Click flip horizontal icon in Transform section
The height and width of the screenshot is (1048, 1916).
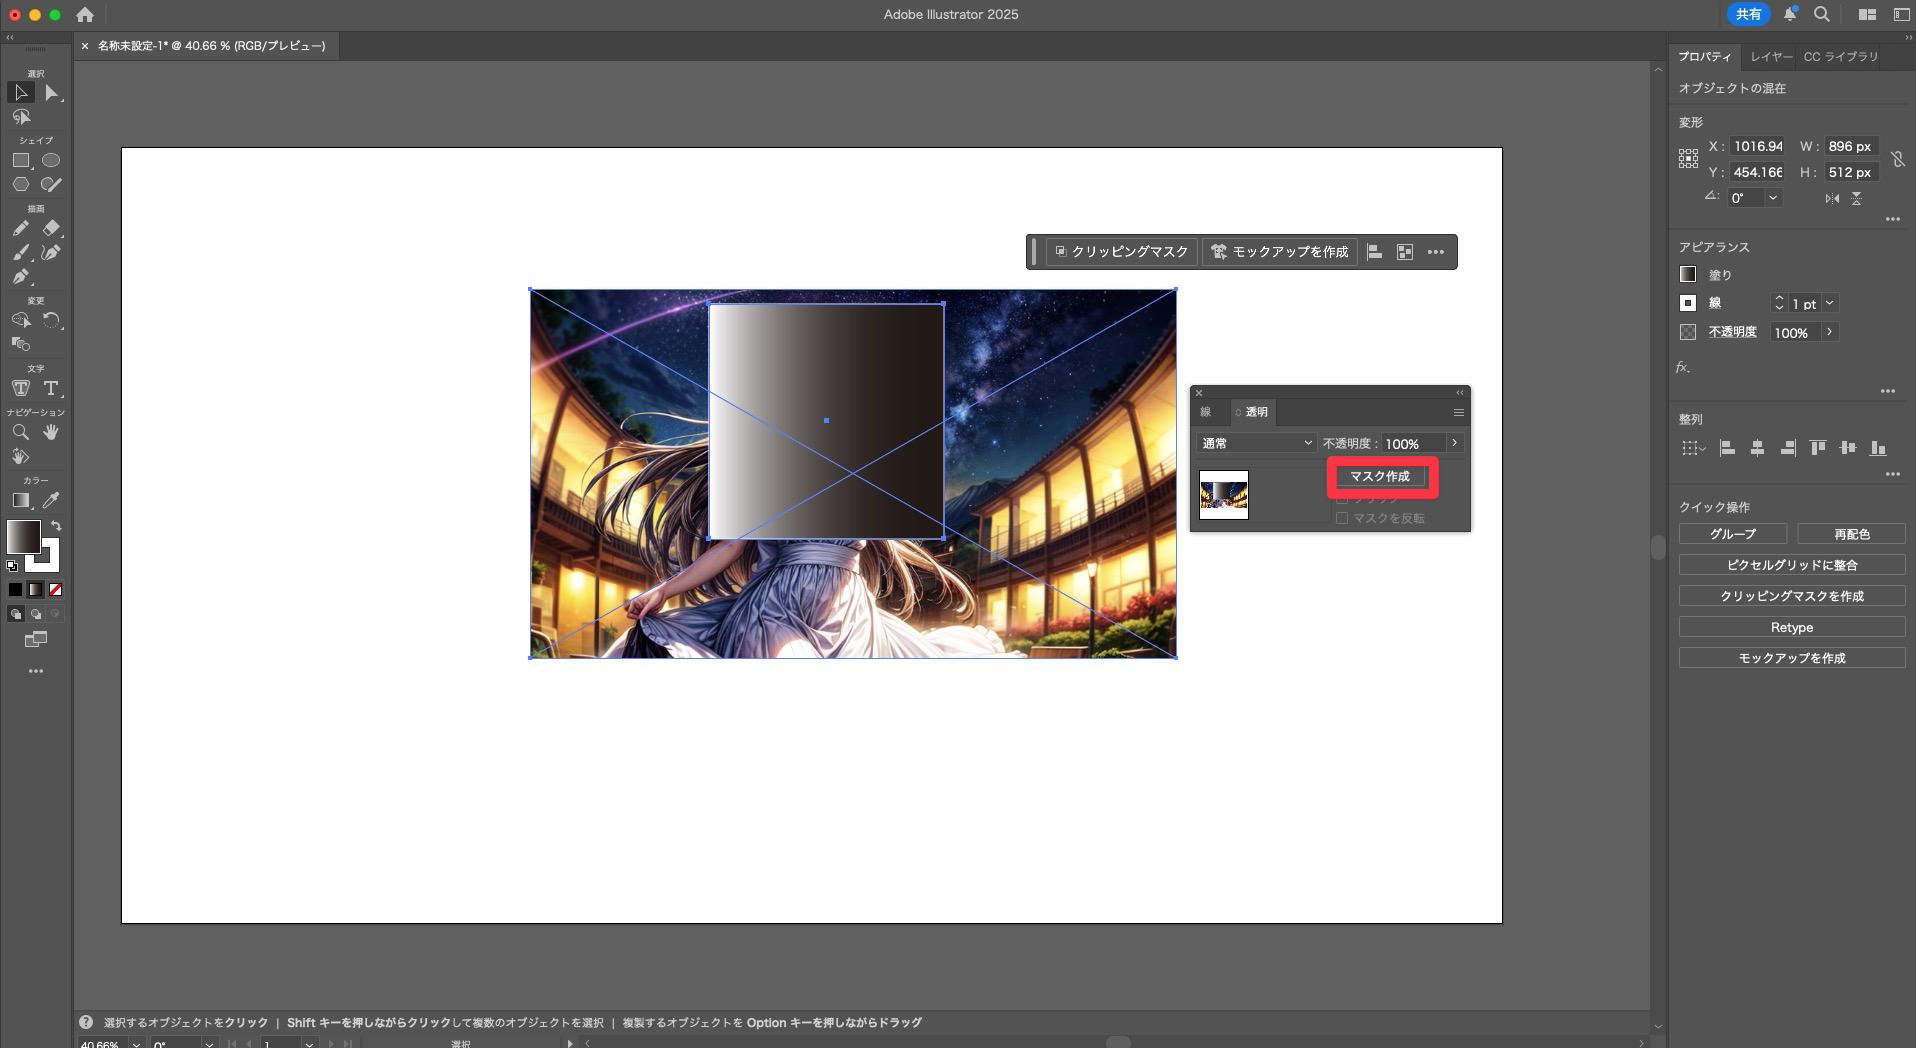pyautogui.click(x=1832, y=198)
